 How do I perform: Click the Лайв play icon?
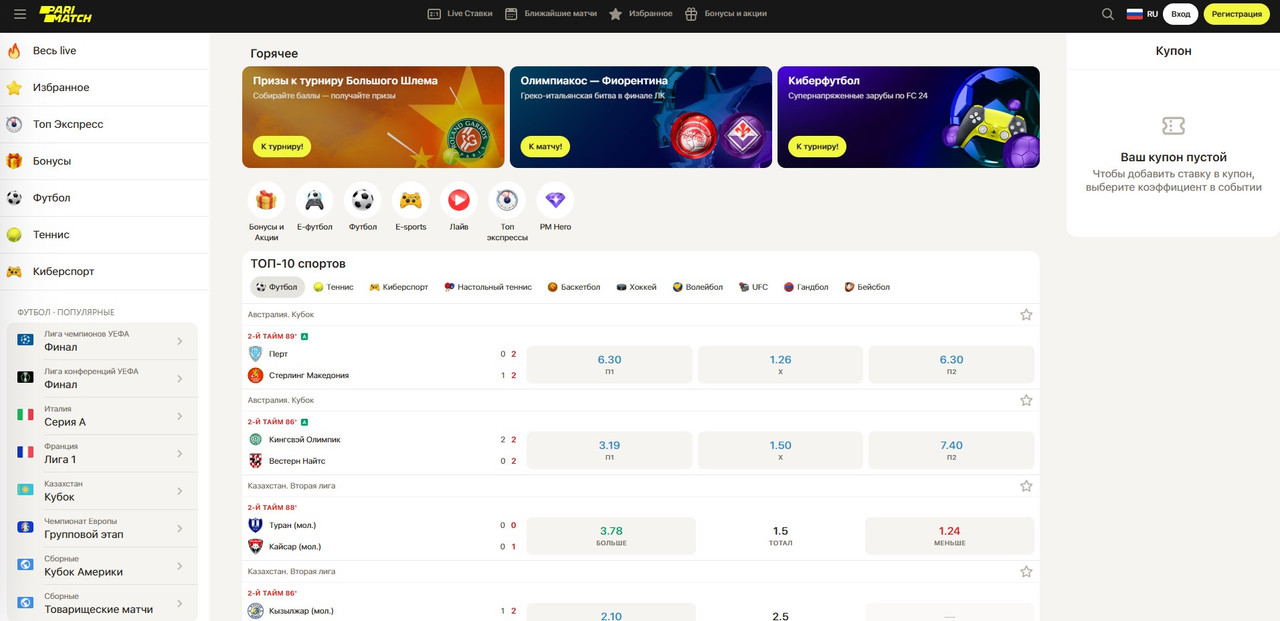[459, 200]
